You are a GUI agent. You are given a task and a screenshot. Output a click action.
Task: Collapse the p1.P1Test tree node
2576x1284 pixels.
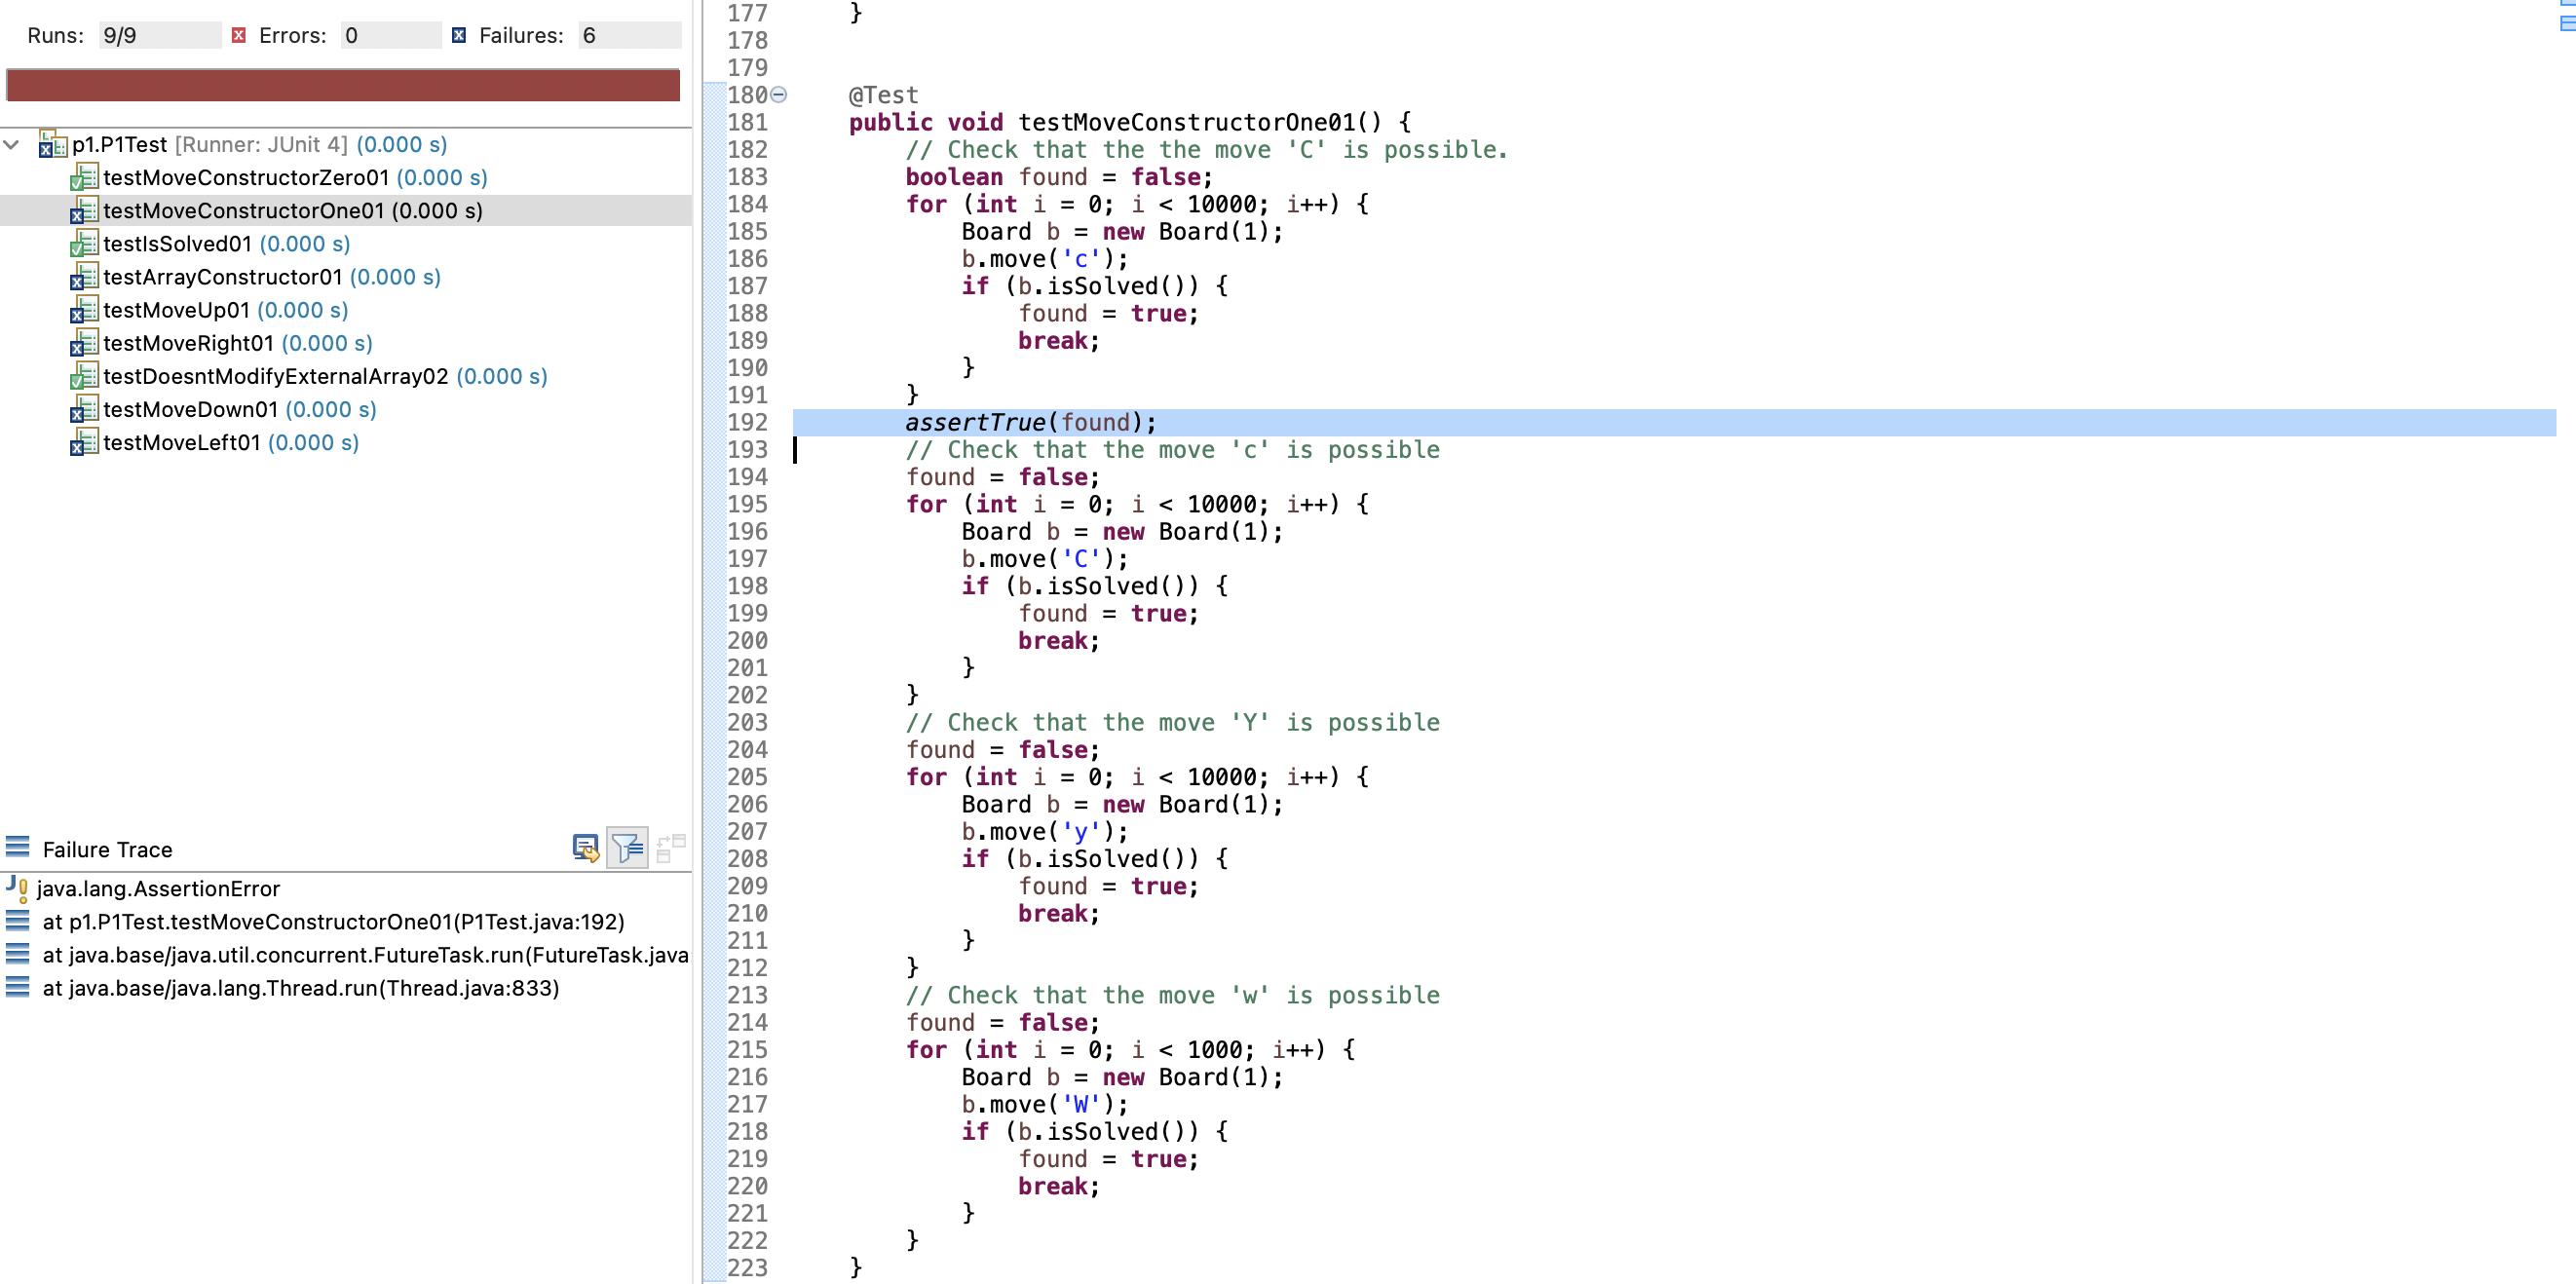tap(12, 144)
